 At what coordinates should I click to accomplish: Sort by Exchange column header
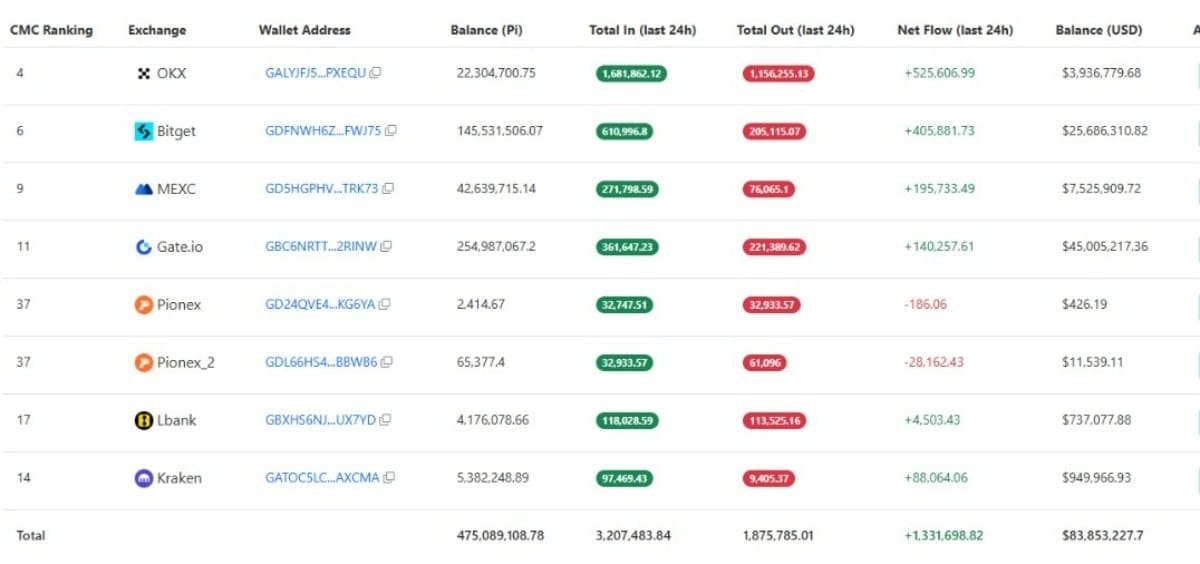[x=157, y=30]
